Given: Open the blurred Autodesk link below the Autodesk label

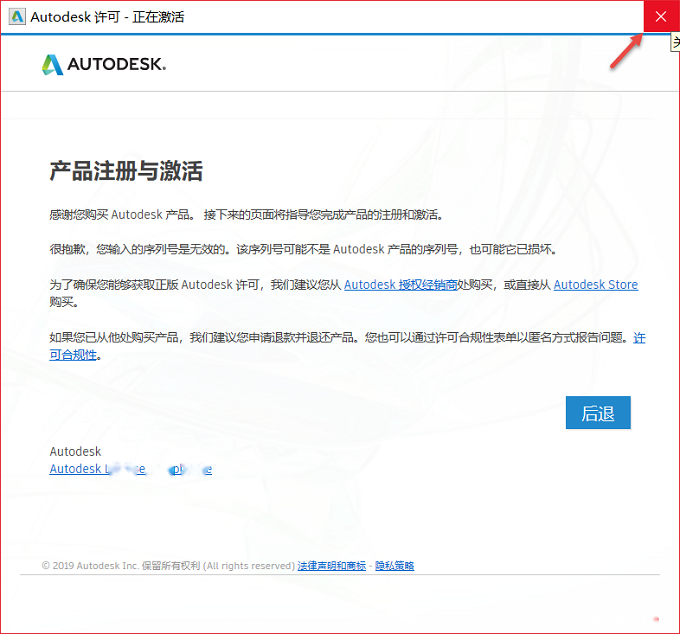Looking at the screenshot, I should coord(131,469).
